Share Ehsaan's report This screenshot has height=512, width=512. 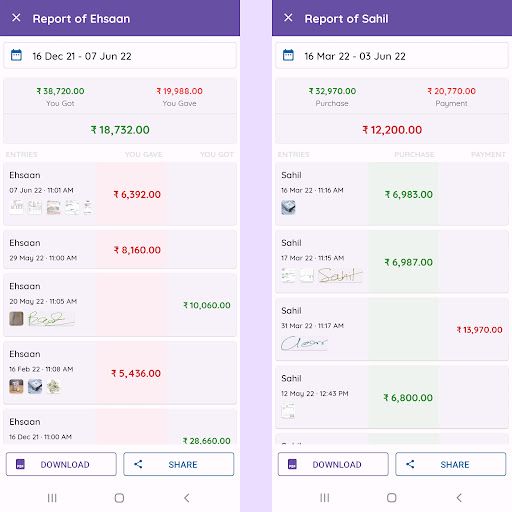click(x=179, y=464)
